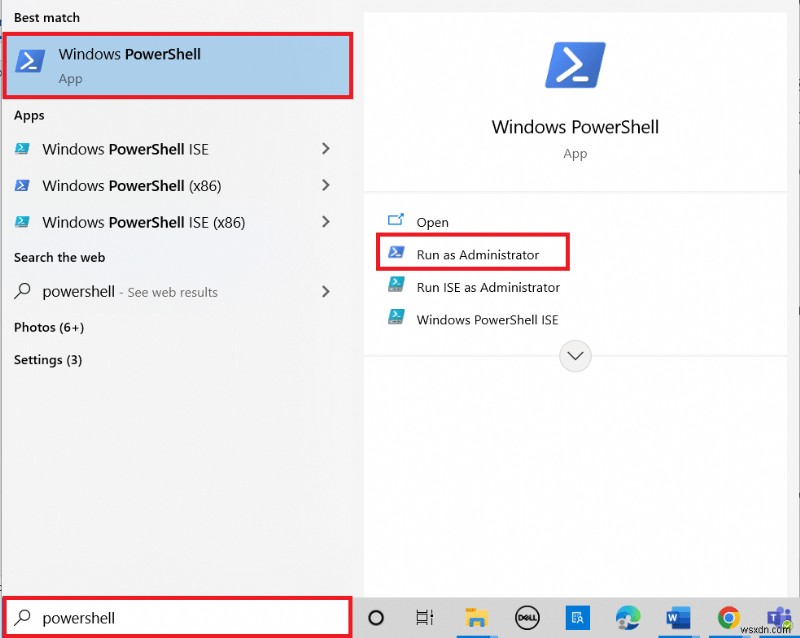Open Google Chrome from taskbar
Screen dimensions: 800x638
728,617
